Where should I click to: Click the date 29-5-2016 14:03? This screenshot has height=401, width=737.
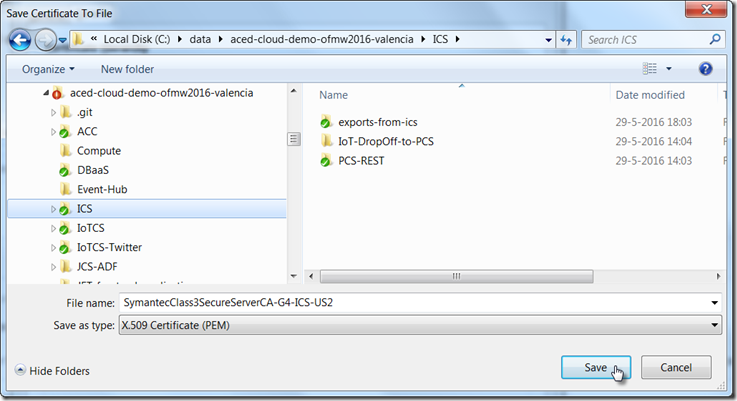click(x=654, y=161)
